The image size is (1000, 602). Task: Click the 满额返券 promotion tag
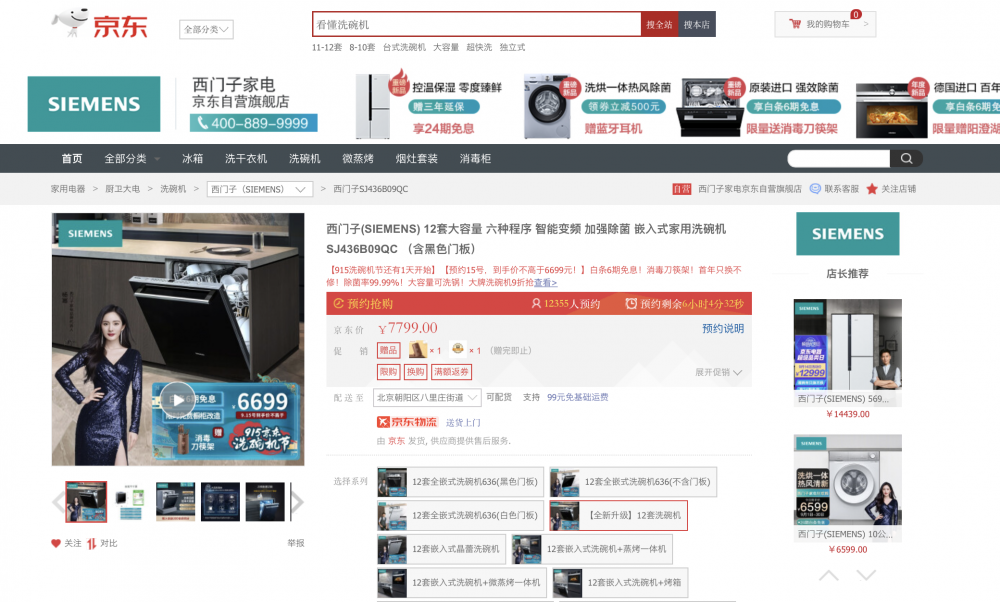click(x=451, y=372)
